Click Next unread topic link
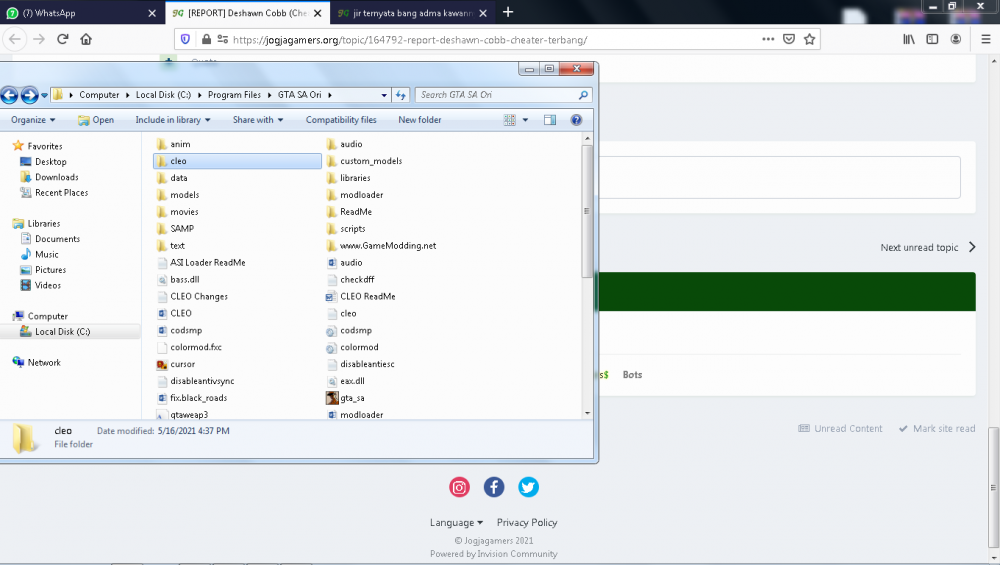Viewport: 1000px width, 565px height. pyautogui.click(x=928, y=247)
